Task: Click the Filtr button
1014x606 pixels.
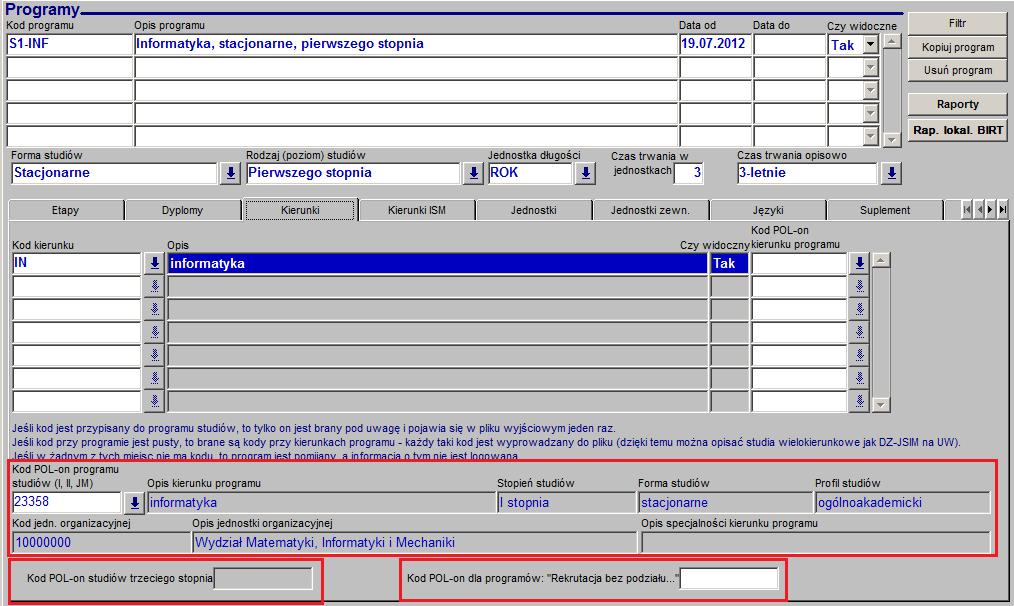Action: (957, 24)
